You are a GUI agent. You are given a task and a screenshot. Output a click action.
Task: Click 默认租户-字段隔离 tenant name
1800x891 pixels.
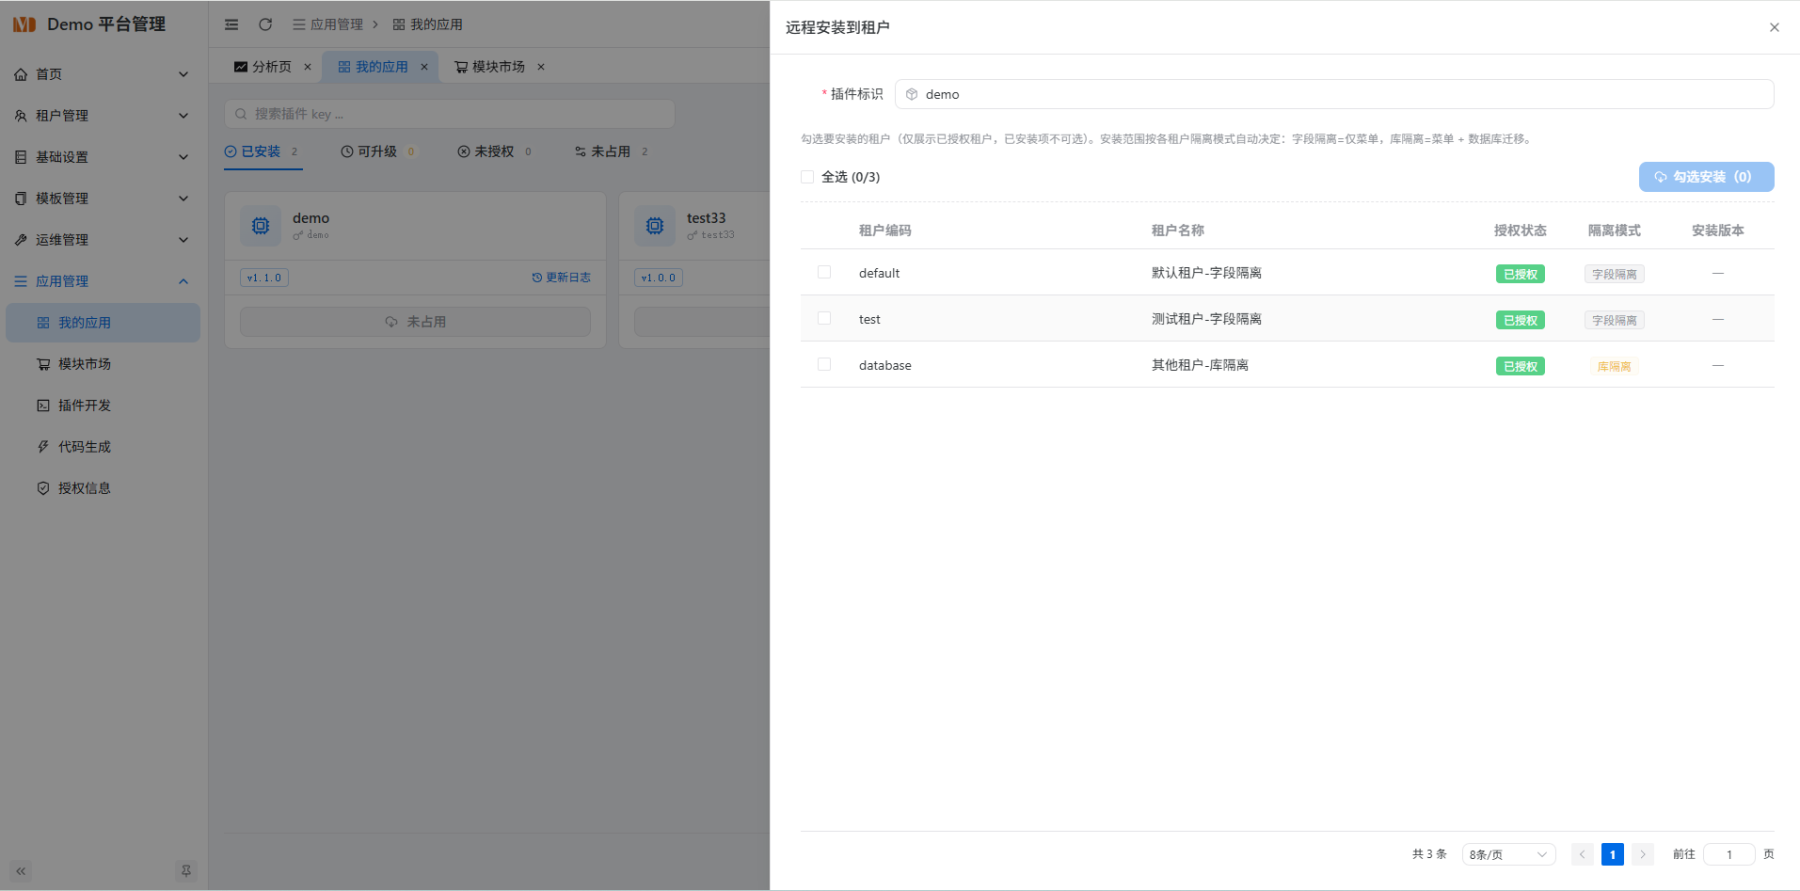pyautogui.click(x=1206, y=272)
